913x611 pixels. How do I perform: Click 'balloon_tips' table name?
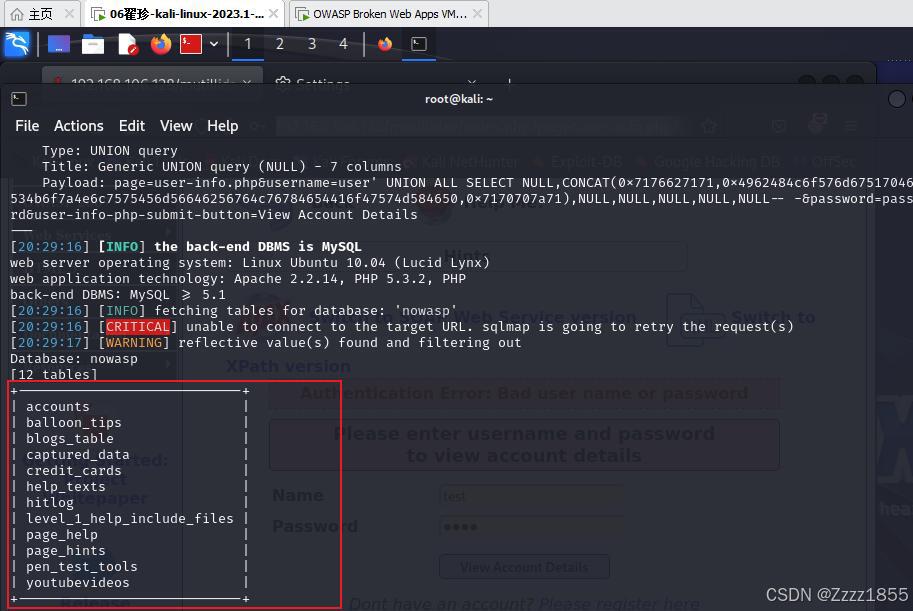[73, 422]
